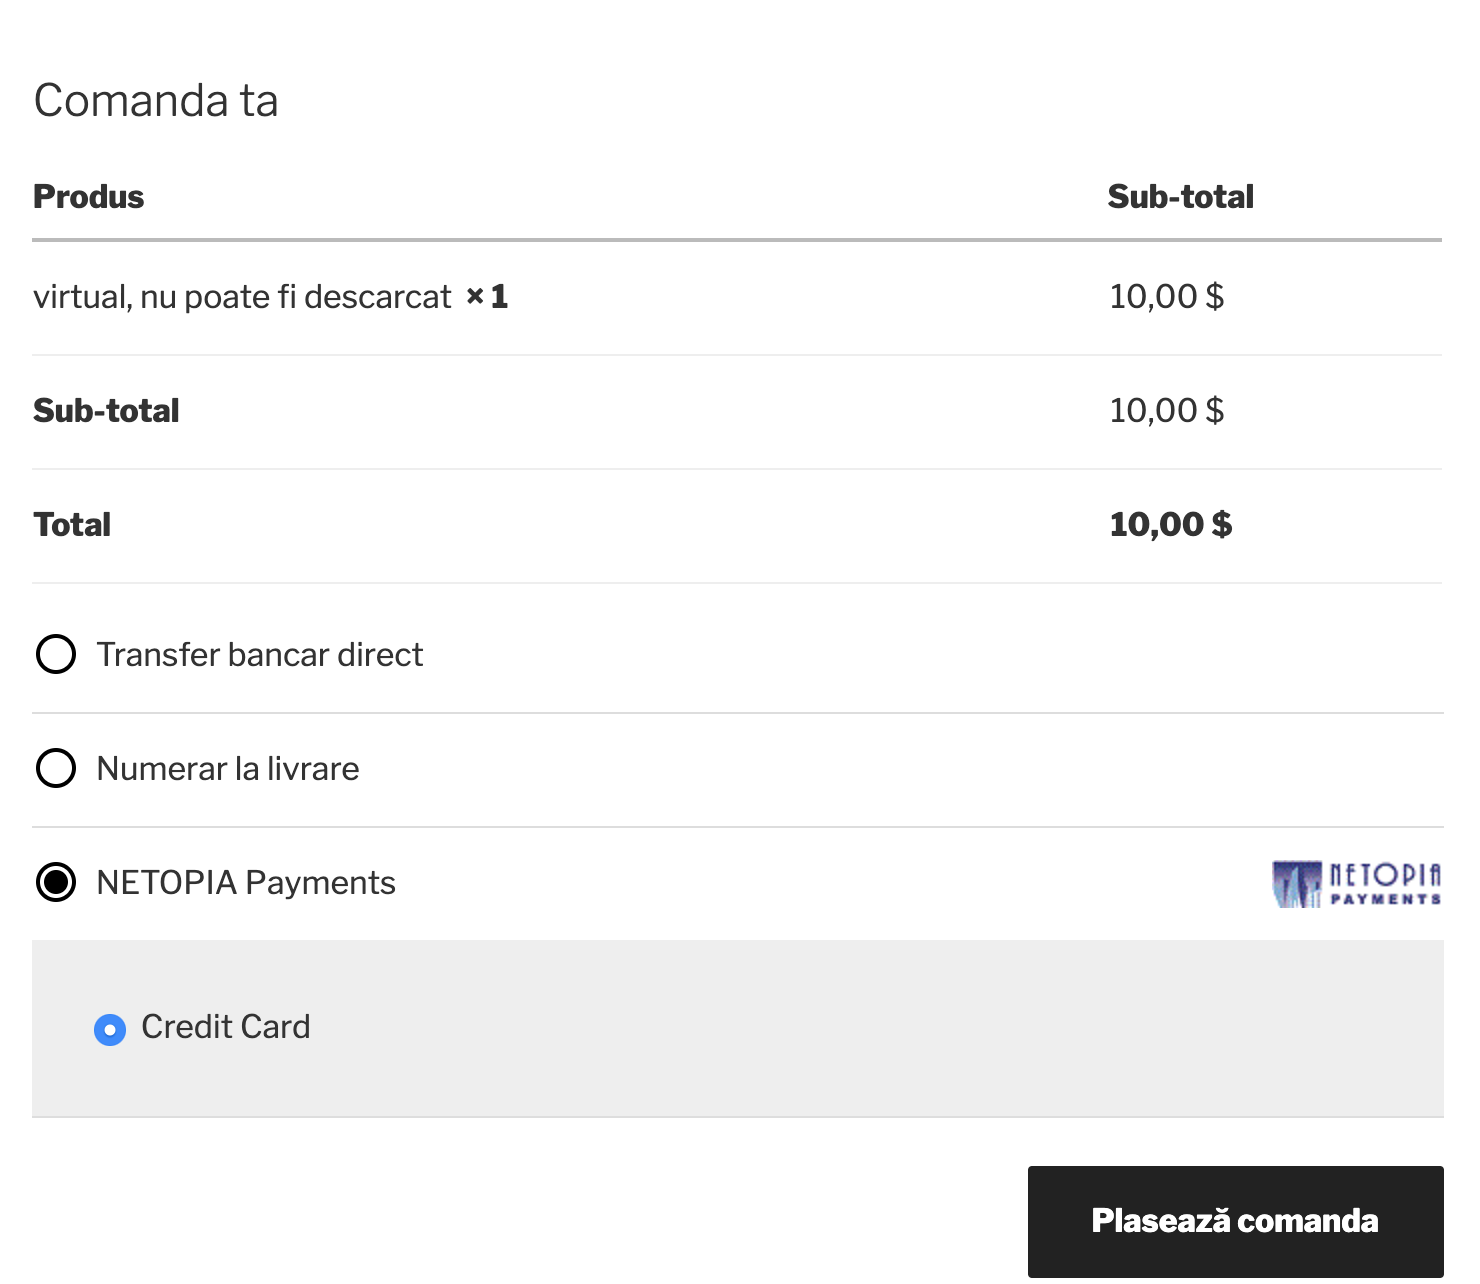
Task: Click the Sub-total row label
Action: click(106, 411)
